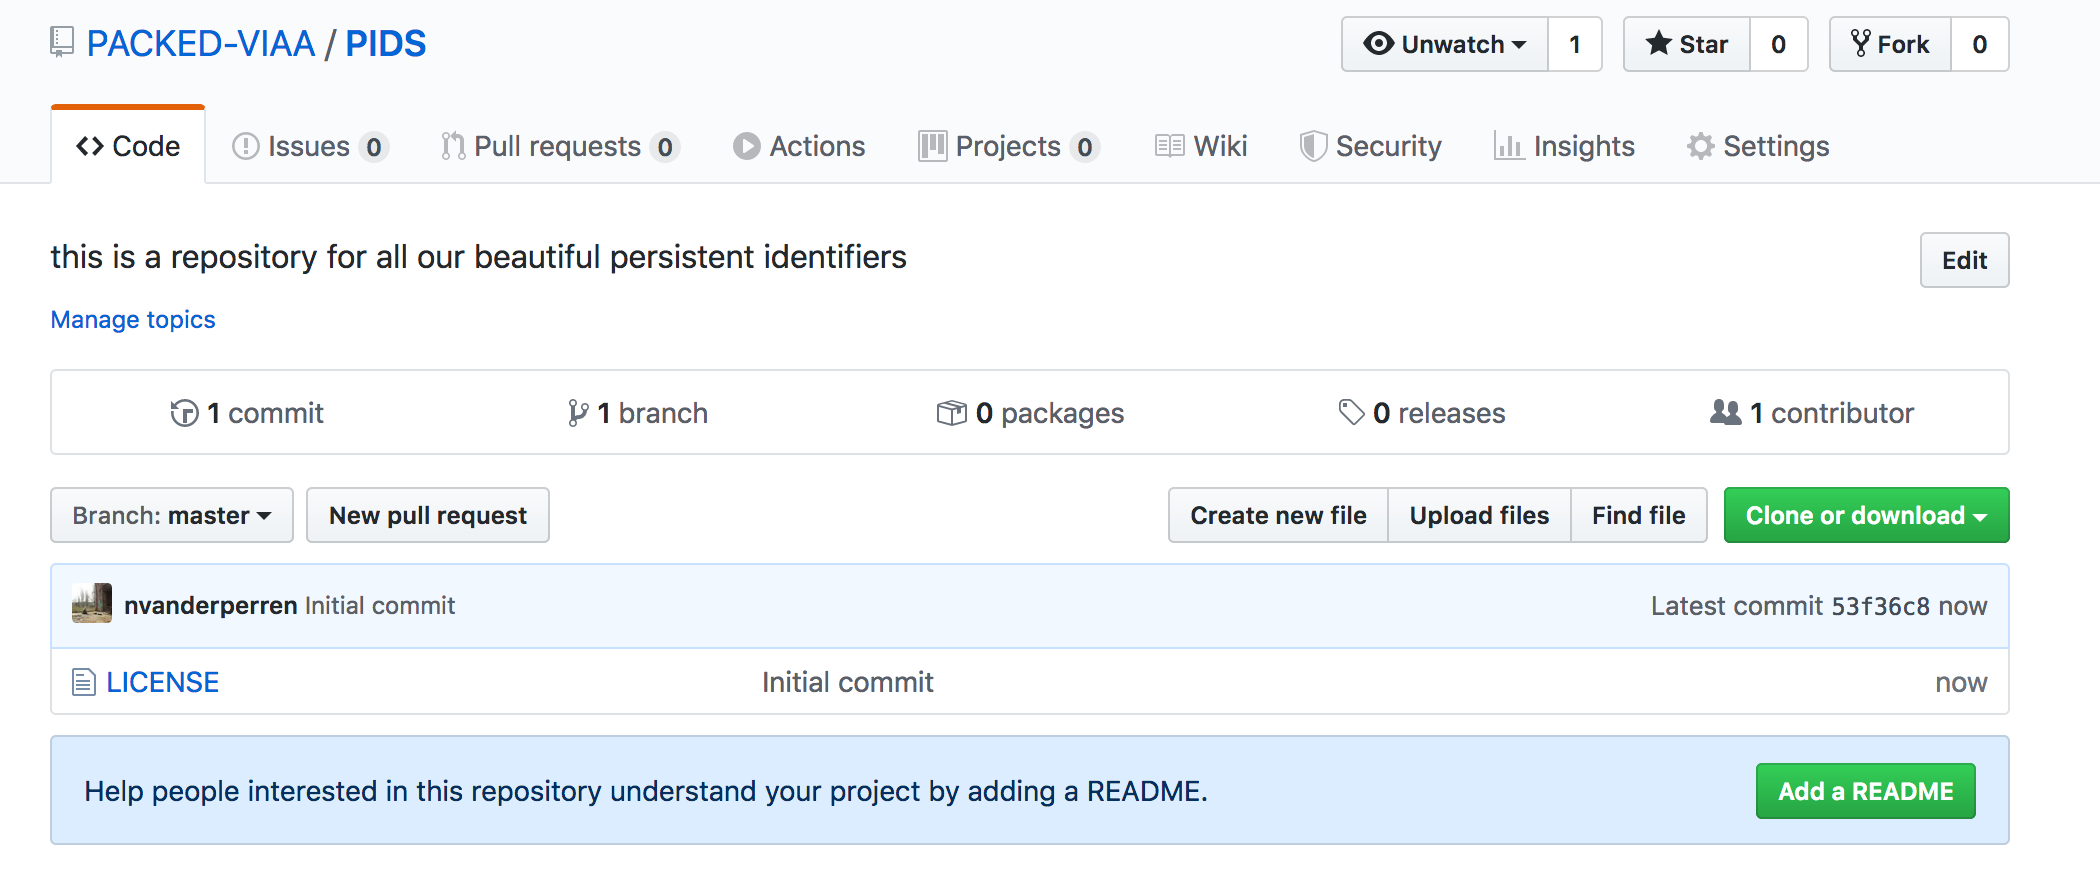Star the PIDS repository
Viewport: 2100px width, 880px height.
(1687, 44)
